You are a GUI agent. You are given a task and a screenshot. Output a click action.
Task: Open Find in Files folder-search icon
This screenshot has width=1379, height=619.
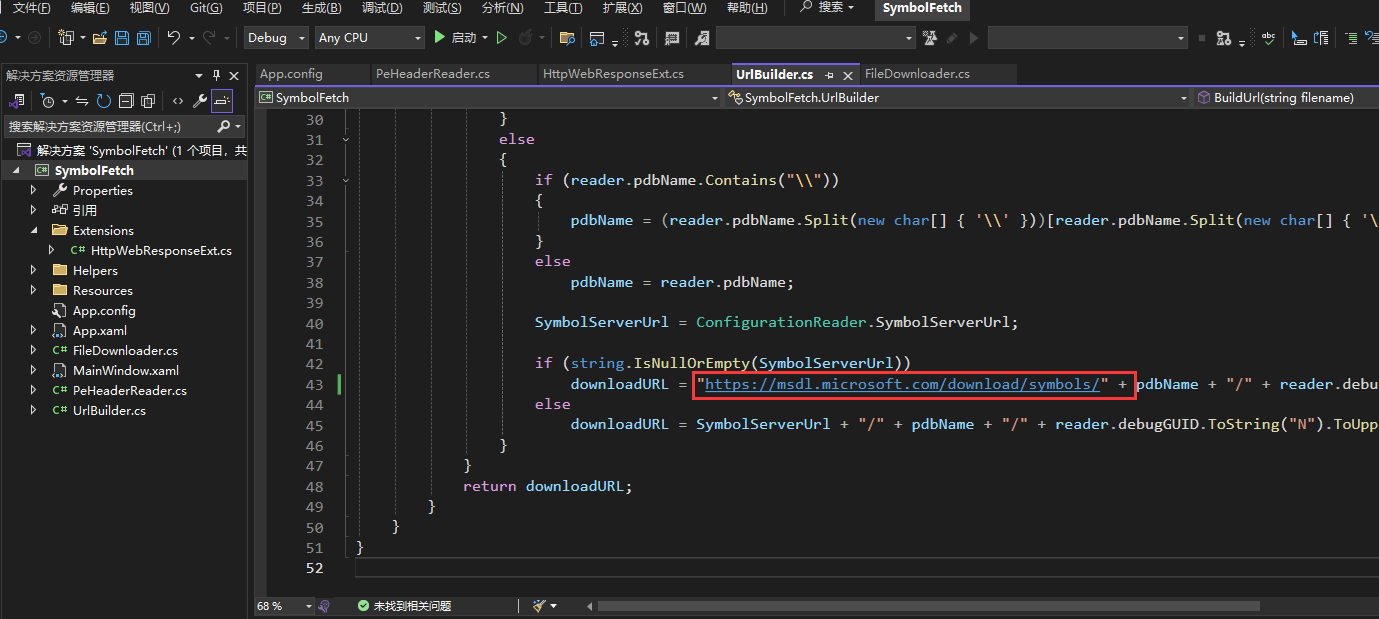(x=567, y=38)
